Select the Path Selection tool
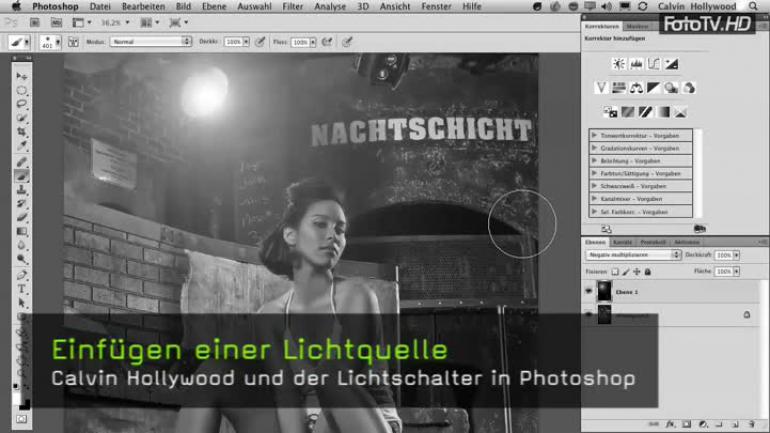 22,303
